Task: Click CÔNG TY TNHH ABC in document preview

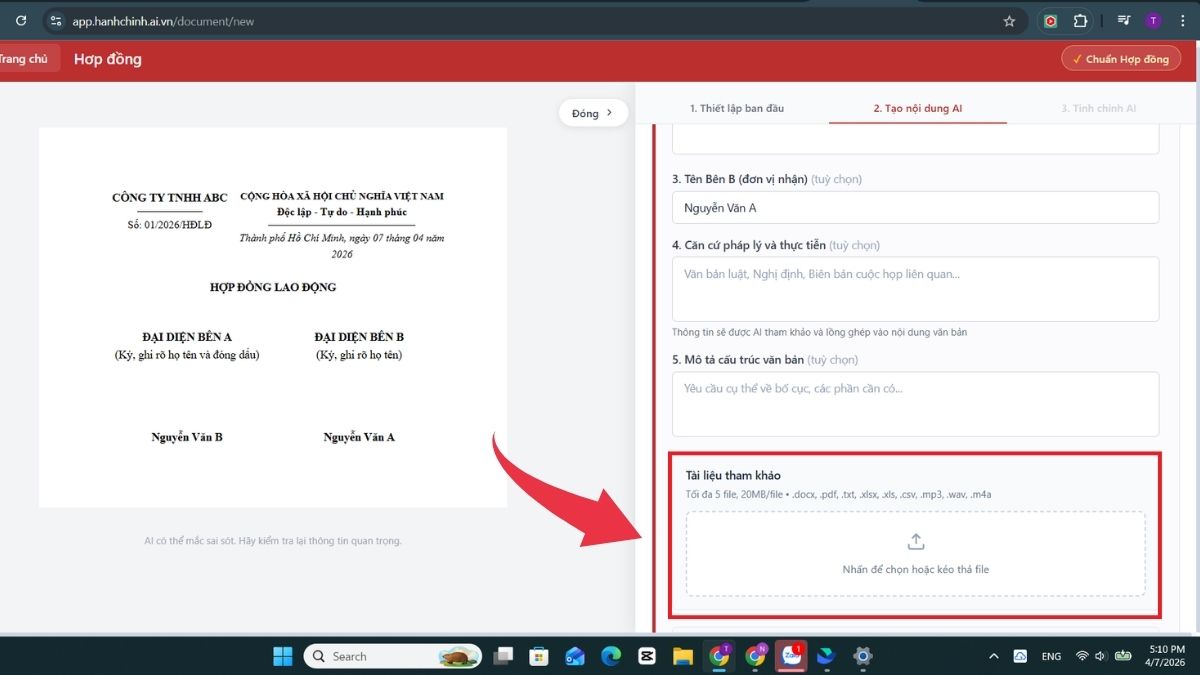Action: coord(170,198)
